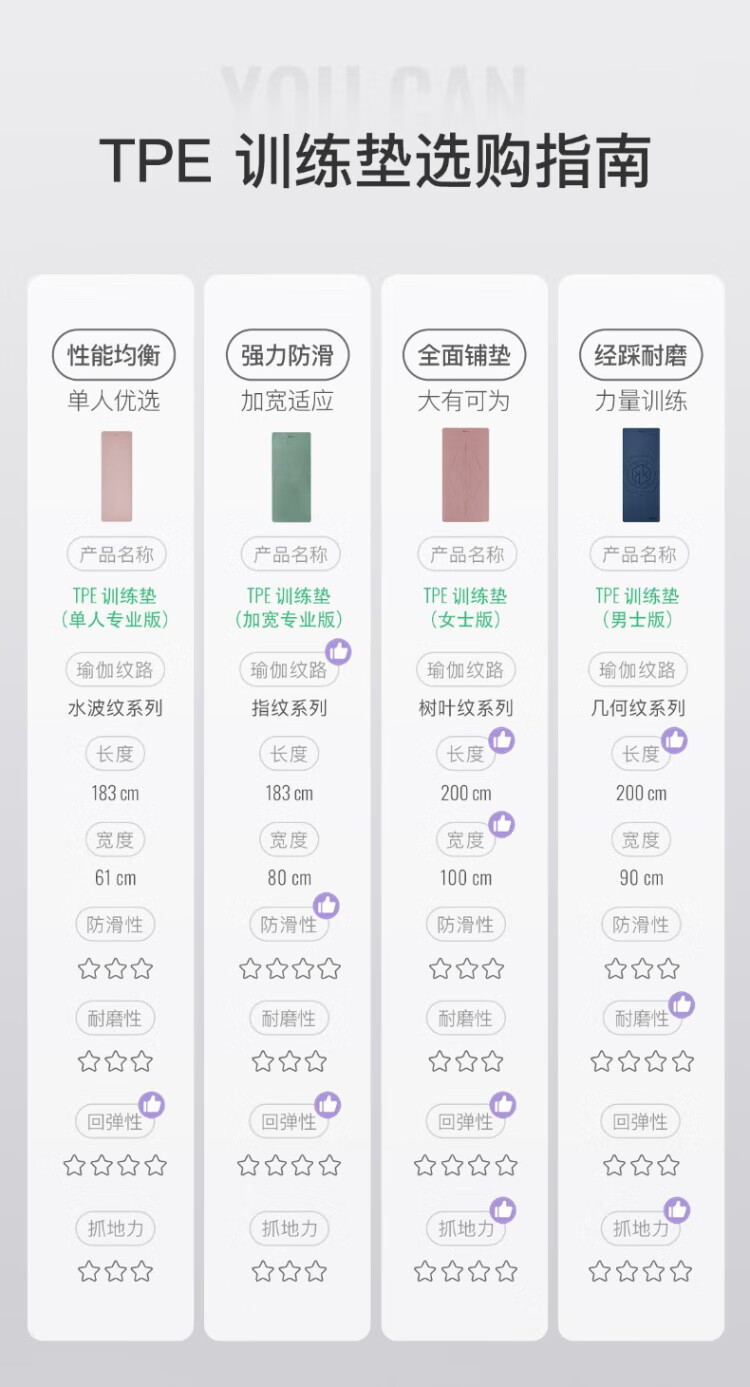Click thumbs-up badge on 女士版 长度
Screen dimensions: 750x1387
coord(502,740)
